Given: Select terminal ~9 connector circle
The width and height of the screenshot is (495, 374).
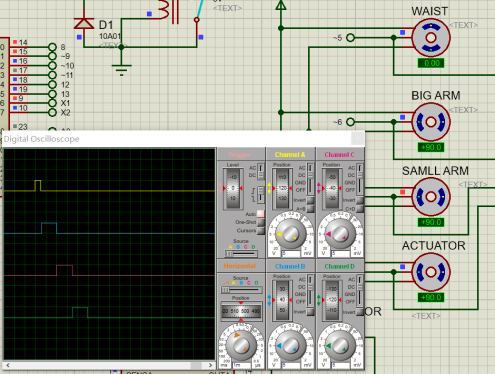Looking at the screenshot, I should click(52, 56).
